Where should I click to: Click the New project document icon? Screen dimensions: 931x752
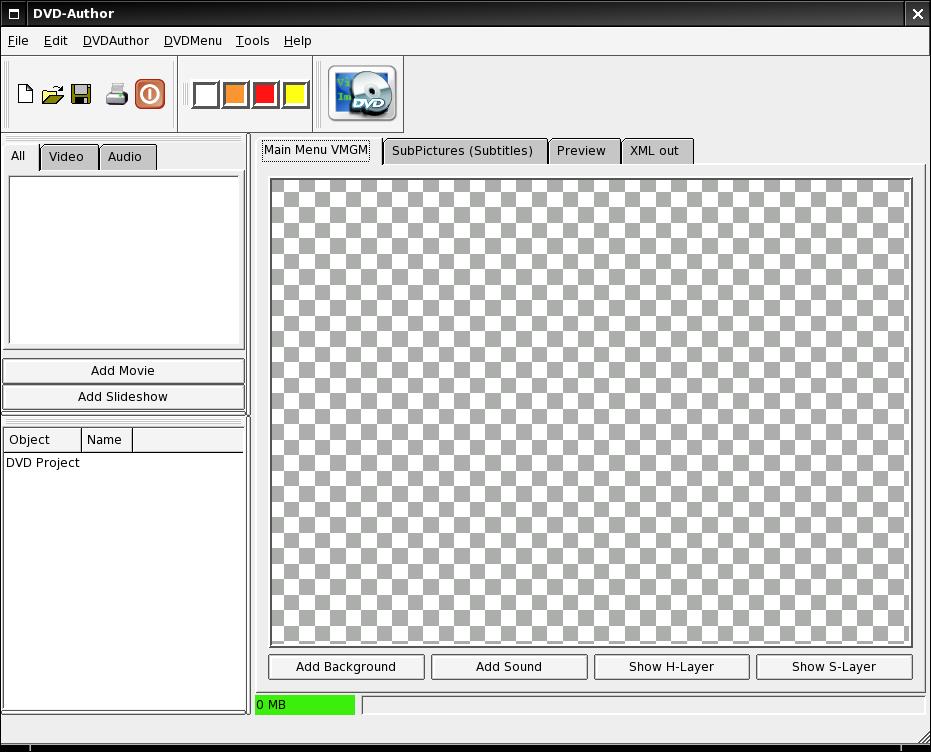pyautogui.click(x=25, y=94)
